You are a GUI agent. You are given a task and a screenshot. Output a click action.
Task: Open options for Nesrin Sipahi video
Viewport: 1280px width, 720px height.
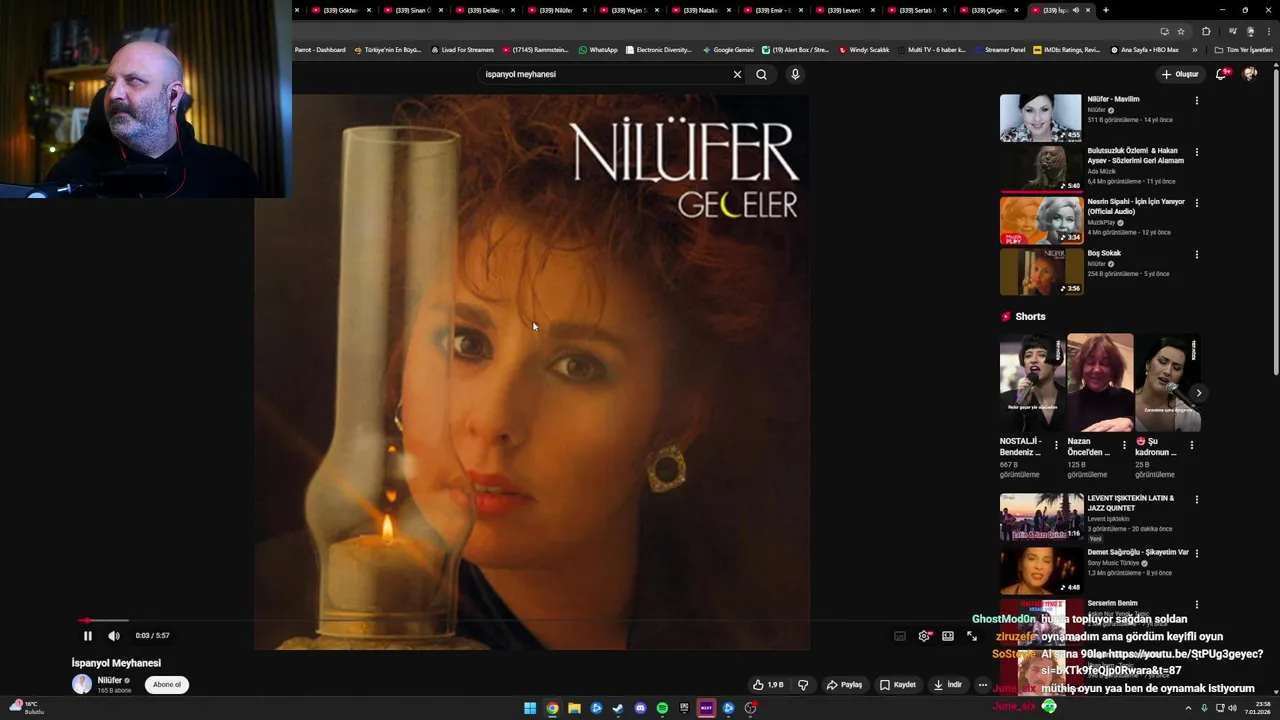tap(1196, 203)
